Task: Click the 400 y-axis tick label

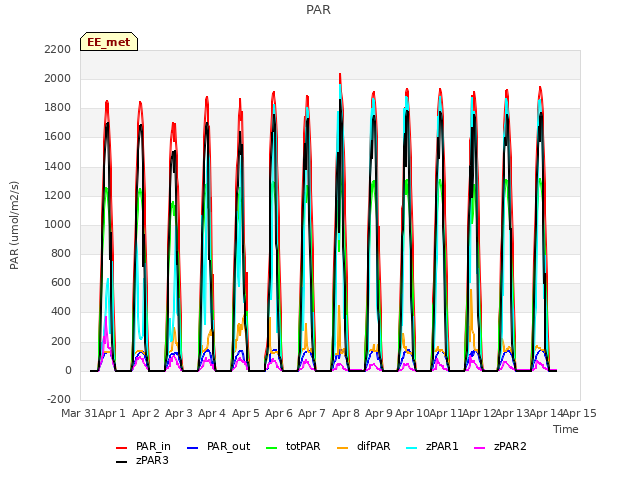Action: tap(61, 312)
